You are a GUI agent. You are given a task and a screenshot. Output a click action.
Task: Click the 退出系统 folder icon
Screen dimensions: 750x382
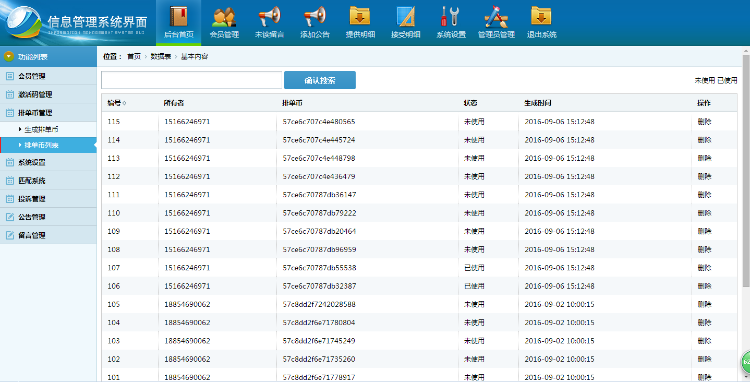point(541,16)
